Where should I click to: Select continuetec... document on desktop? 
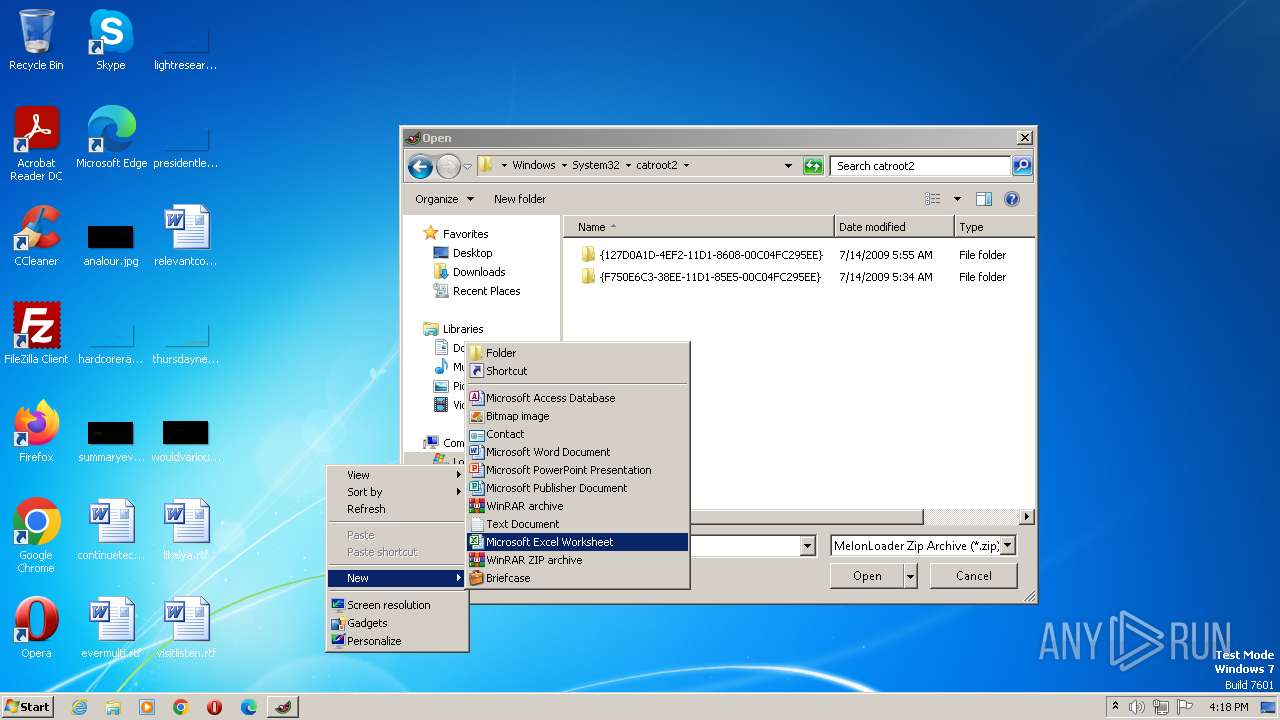(111, 530)
